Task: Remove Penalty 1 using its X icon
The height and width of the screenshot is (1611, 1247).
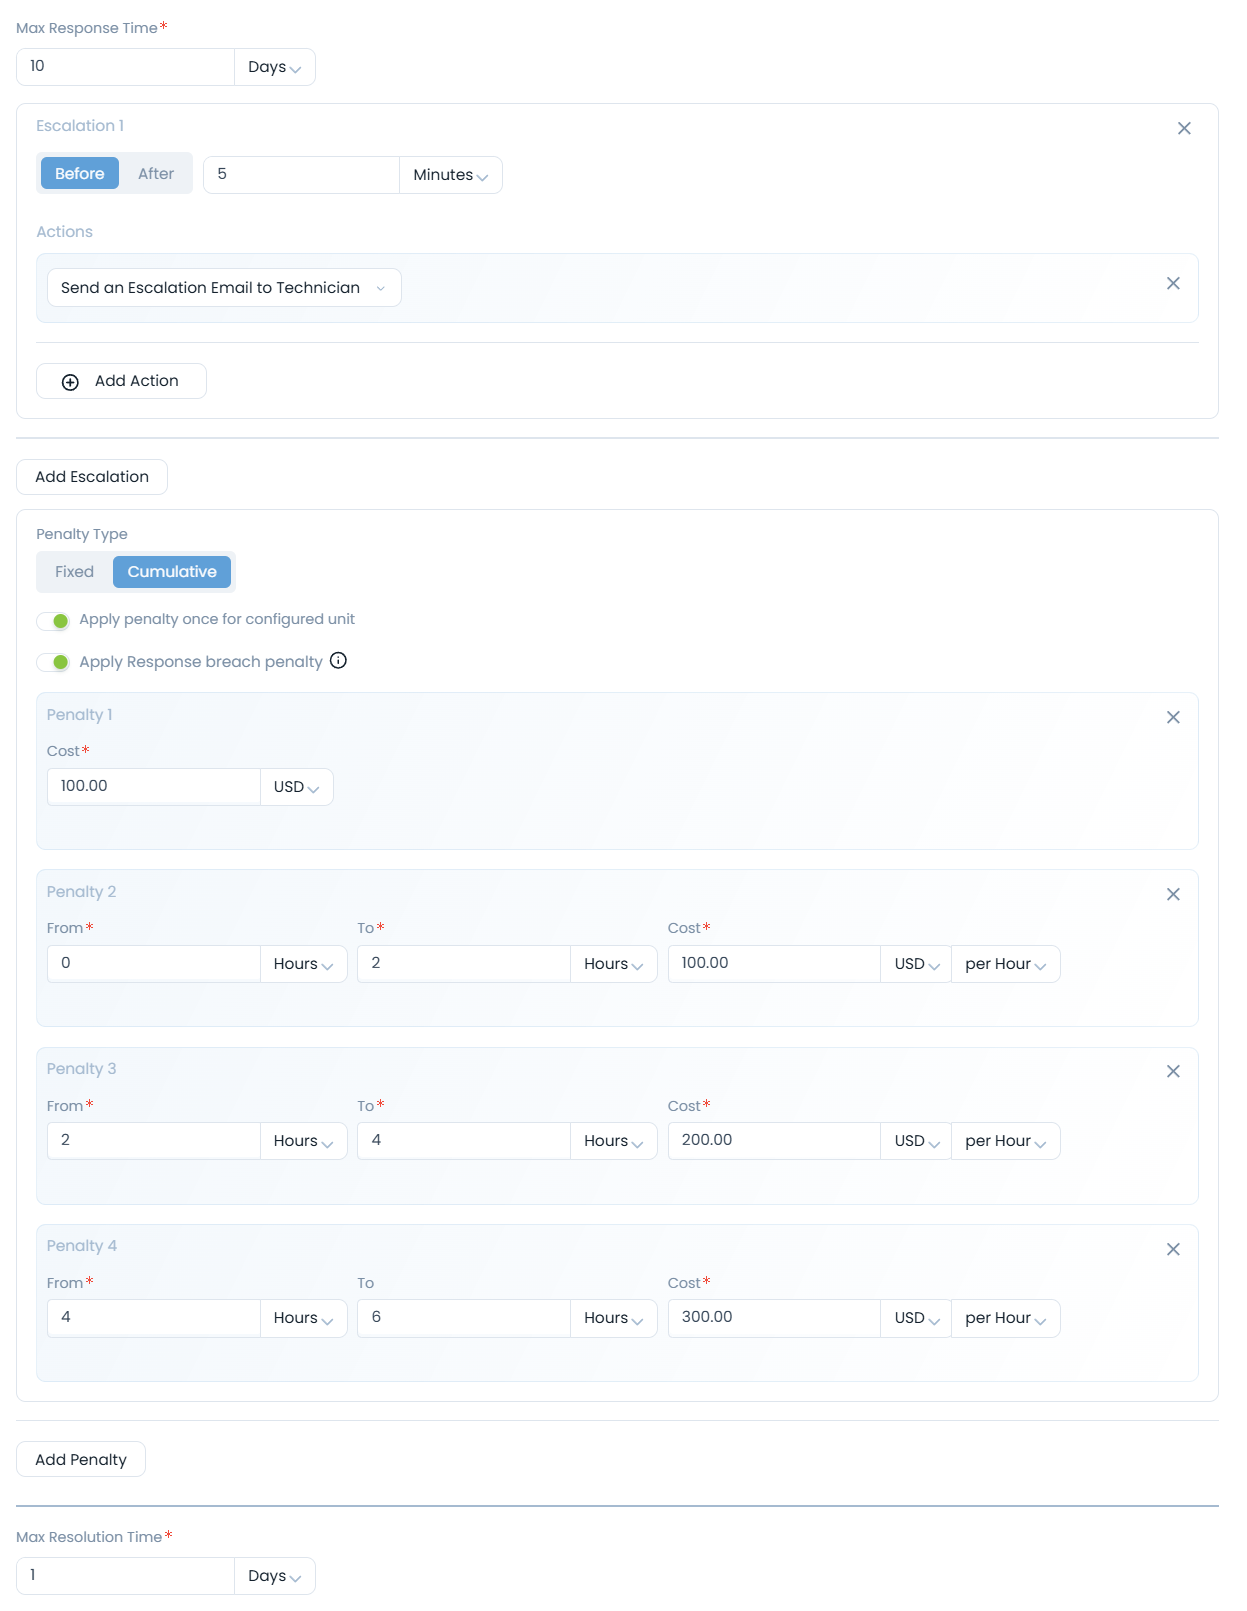Action: point(1173,717)
